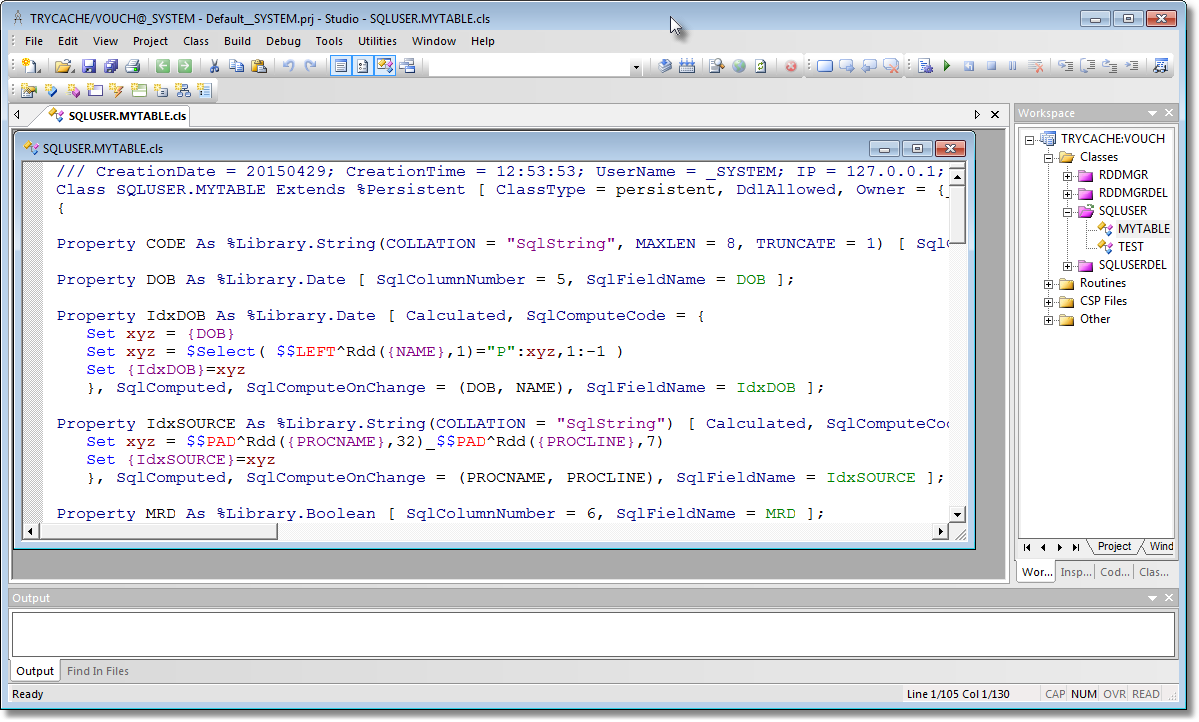Expand the RDDMGRDEL package node
This screenshot has height=722, width=1199.
pos(1067,194)
